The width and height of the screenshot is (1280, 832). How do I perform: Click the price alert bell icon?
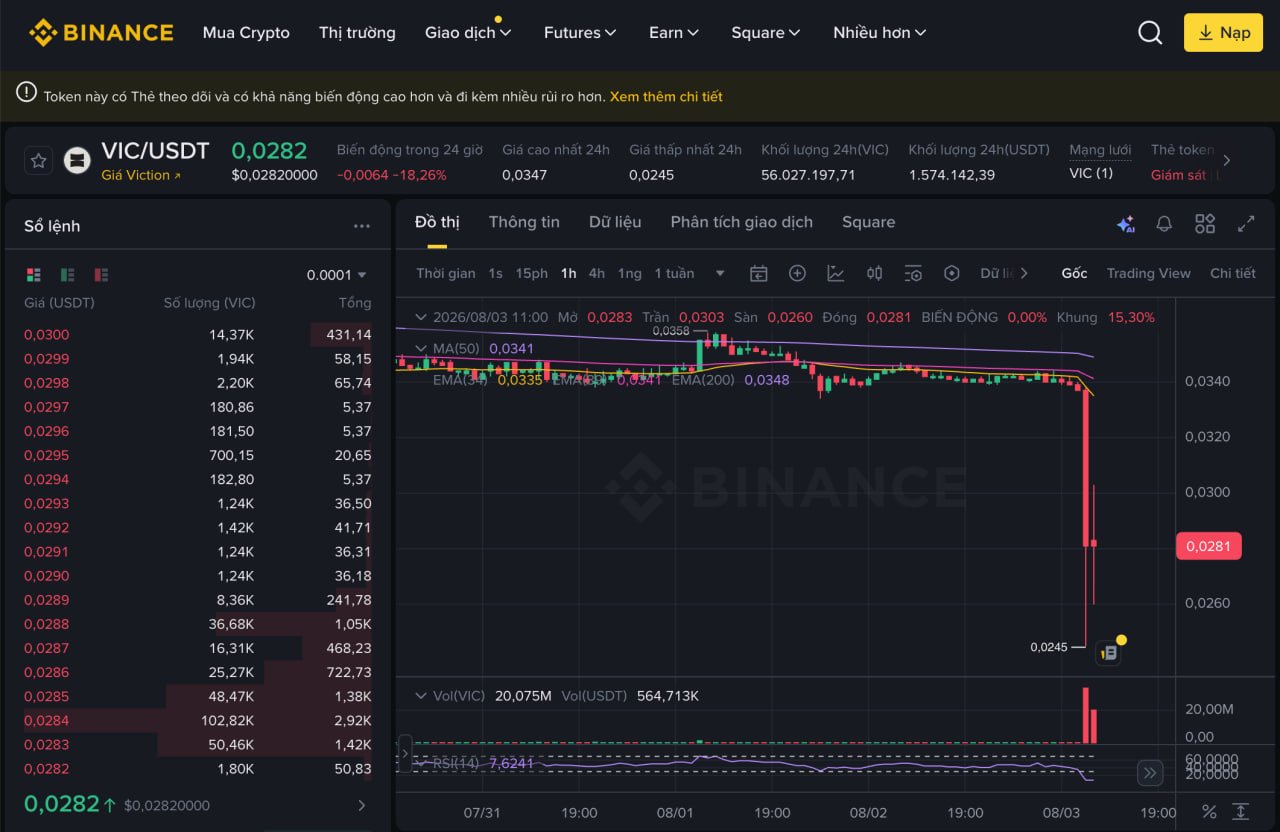click(x=1164, y=224)
